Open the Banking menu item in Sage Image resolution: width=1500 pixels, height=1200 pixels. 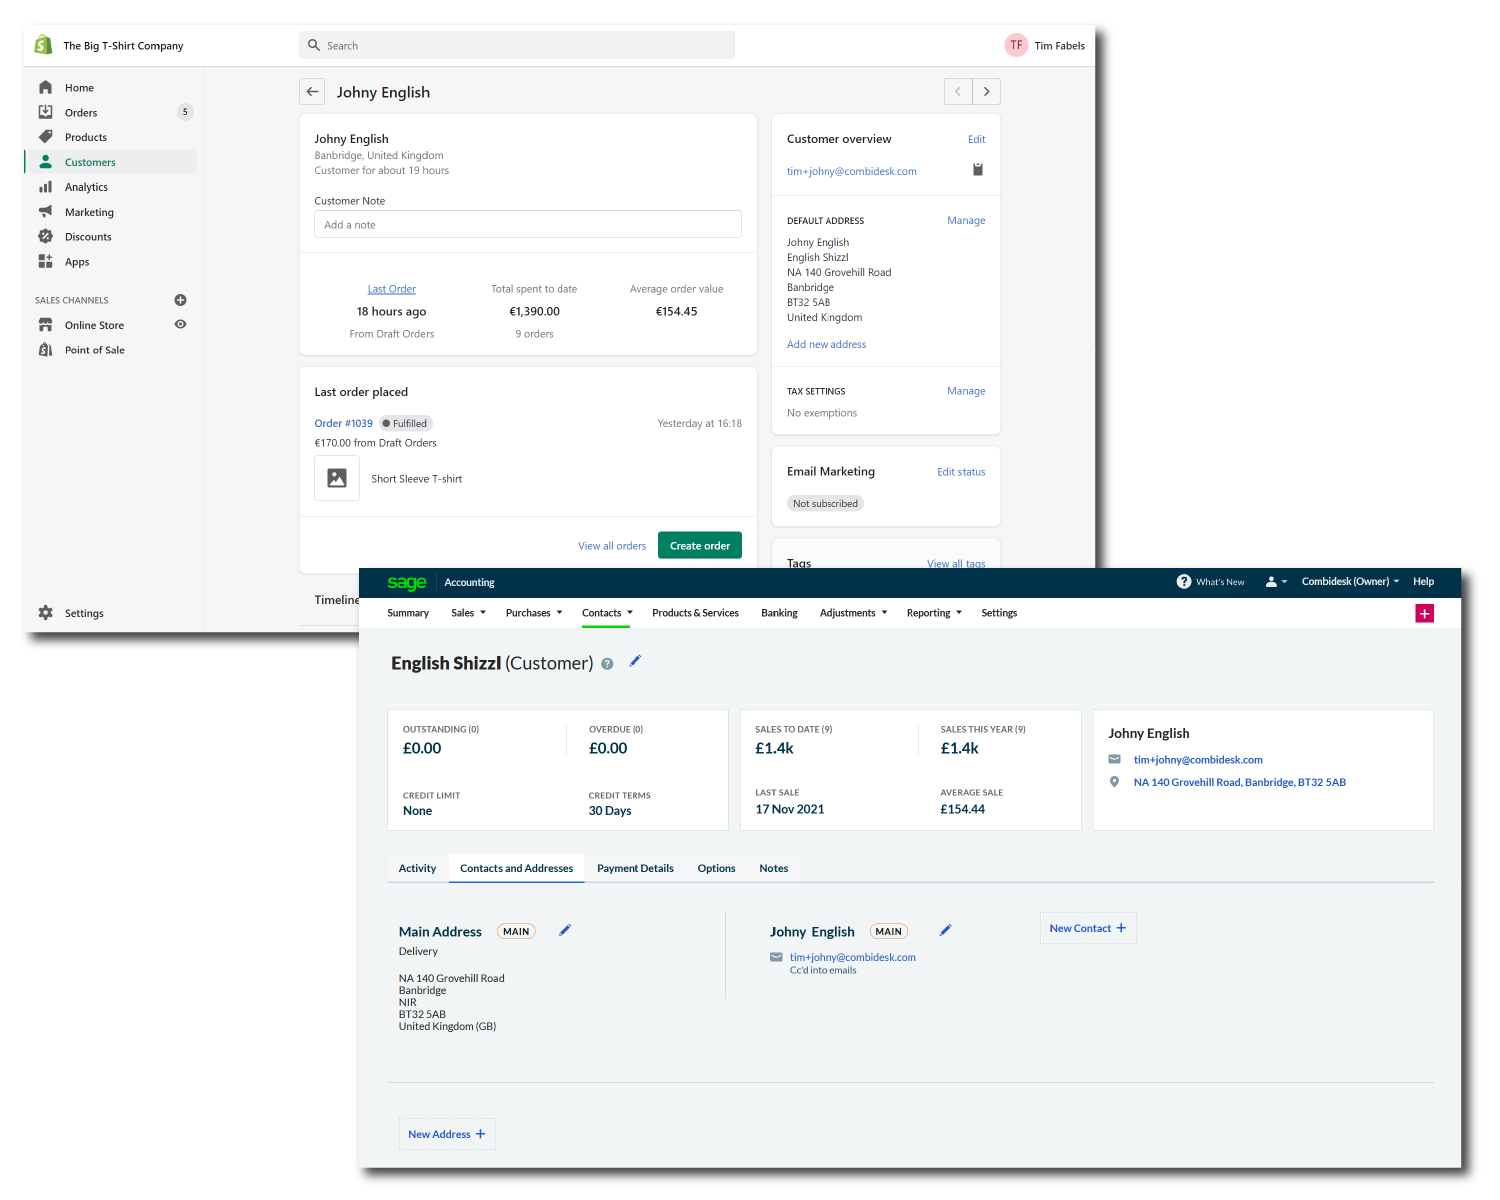click(x=779, y=612)
